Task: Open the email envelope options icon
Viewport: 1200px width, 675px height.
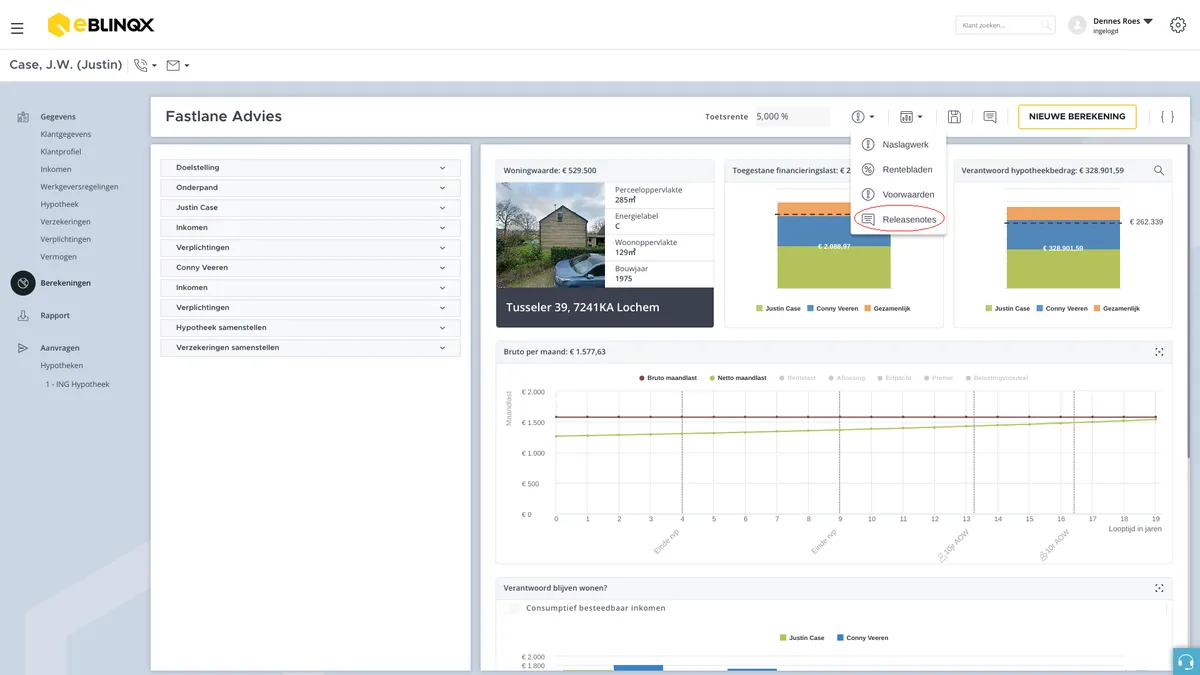Action: [173, 65]
